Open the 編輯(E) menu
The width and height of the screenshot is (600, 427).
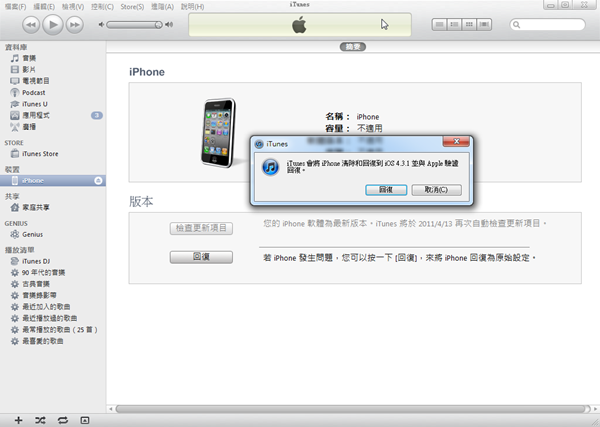click(x=44, y=7)
